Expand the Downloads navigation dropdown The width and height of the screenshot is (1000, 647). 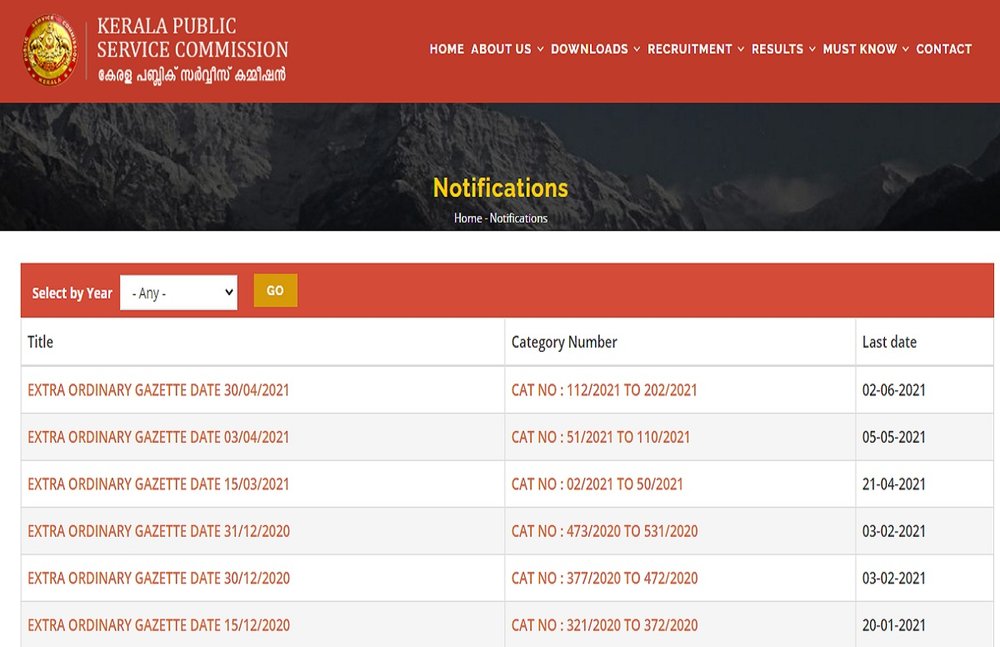coord(595,49)
